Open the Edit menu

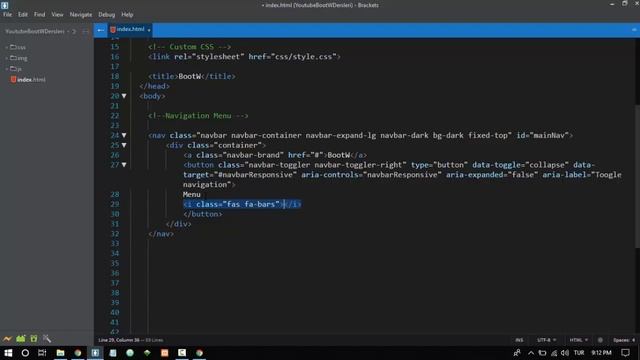click(22, 15)
